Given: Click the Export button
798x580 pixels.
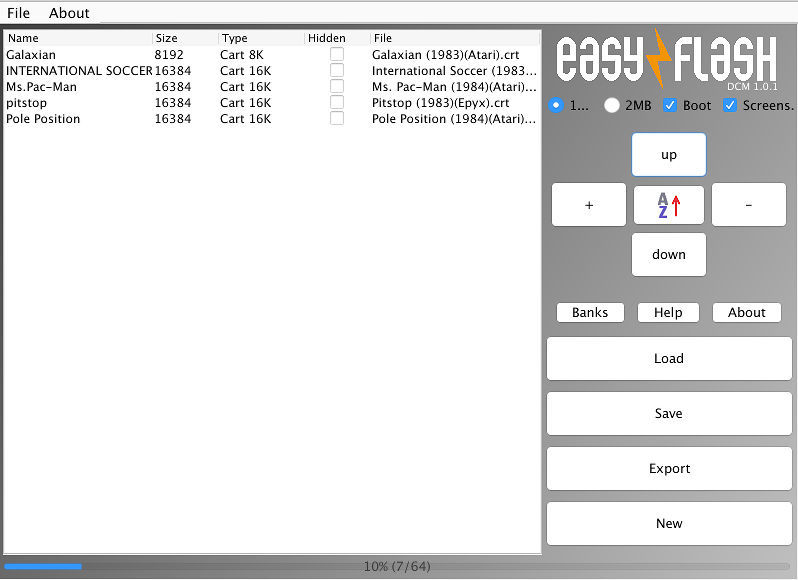Looking at the screenshot, I should [669, 469].
